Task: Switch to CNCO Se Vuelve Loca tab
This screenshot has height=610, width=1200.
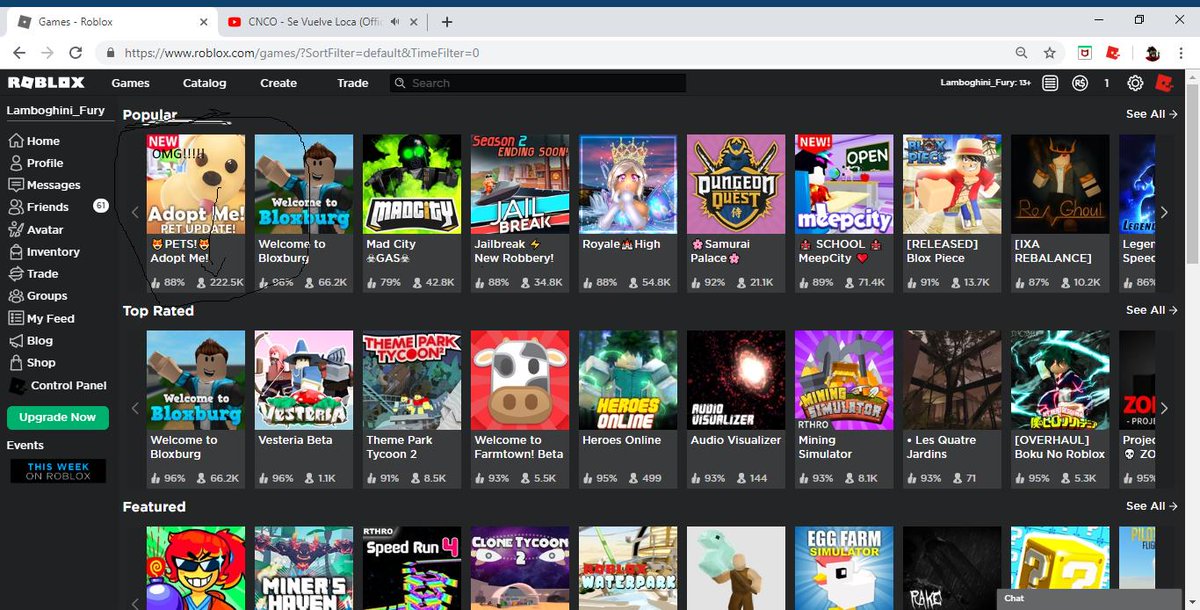Action: [x=322, y=21]
